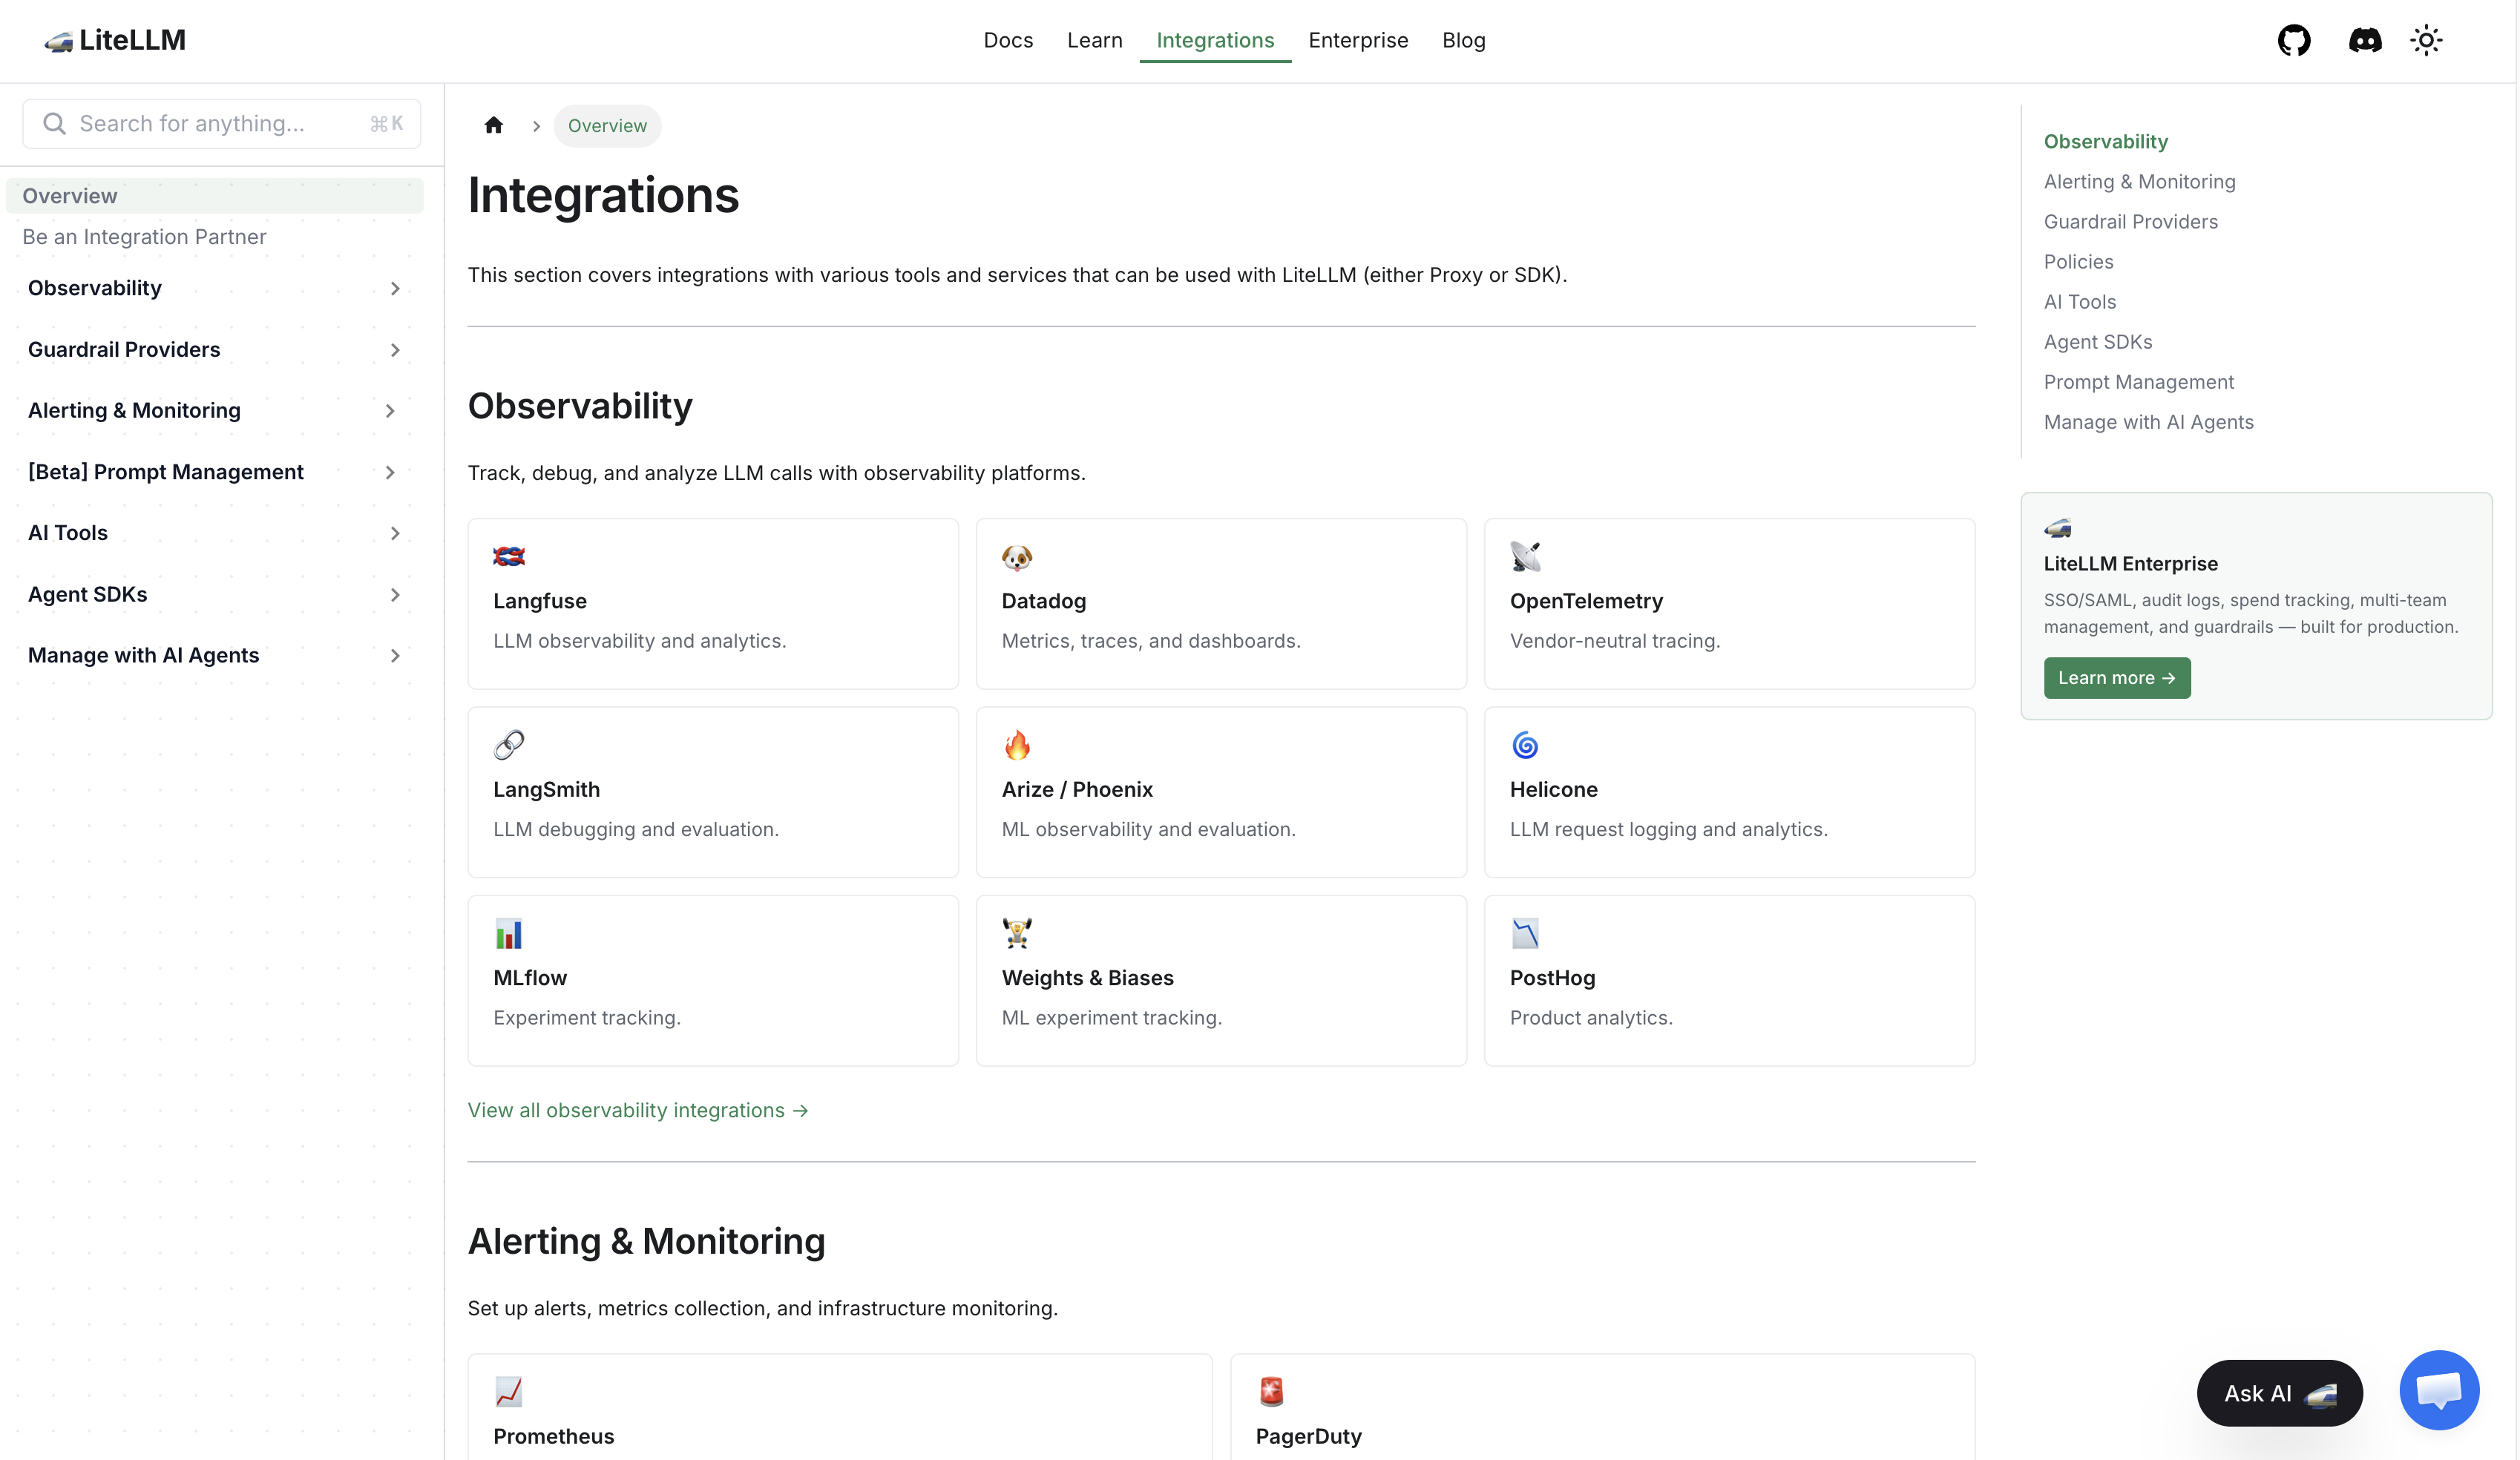Click the Prometheus chart icon
2520x1460 pixels.
point(508,1391)
